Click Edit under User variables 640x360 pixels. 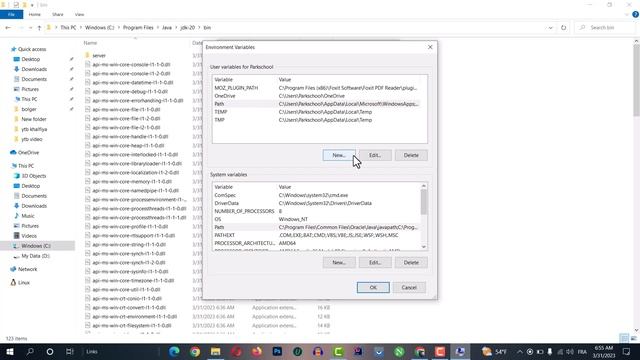tap(375, 155)
